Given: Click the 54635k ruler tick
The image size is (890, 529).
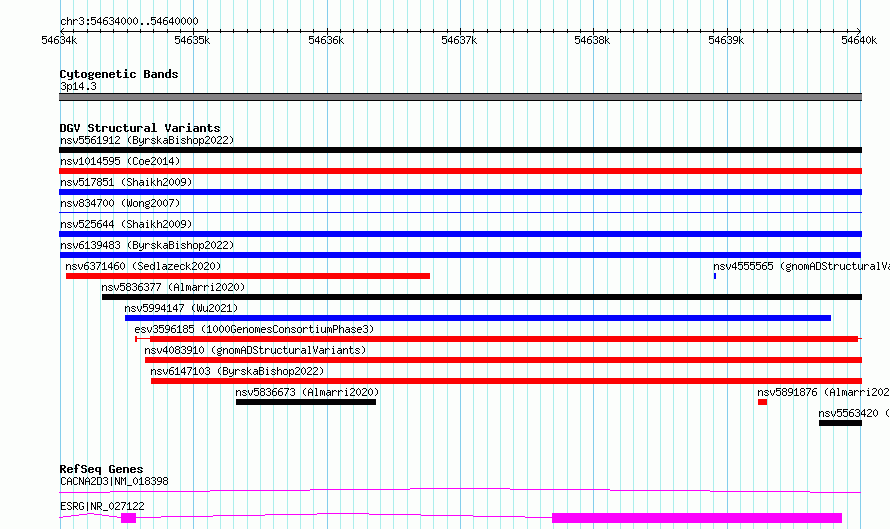Looking at the screenshot, I should click(192, 40).
